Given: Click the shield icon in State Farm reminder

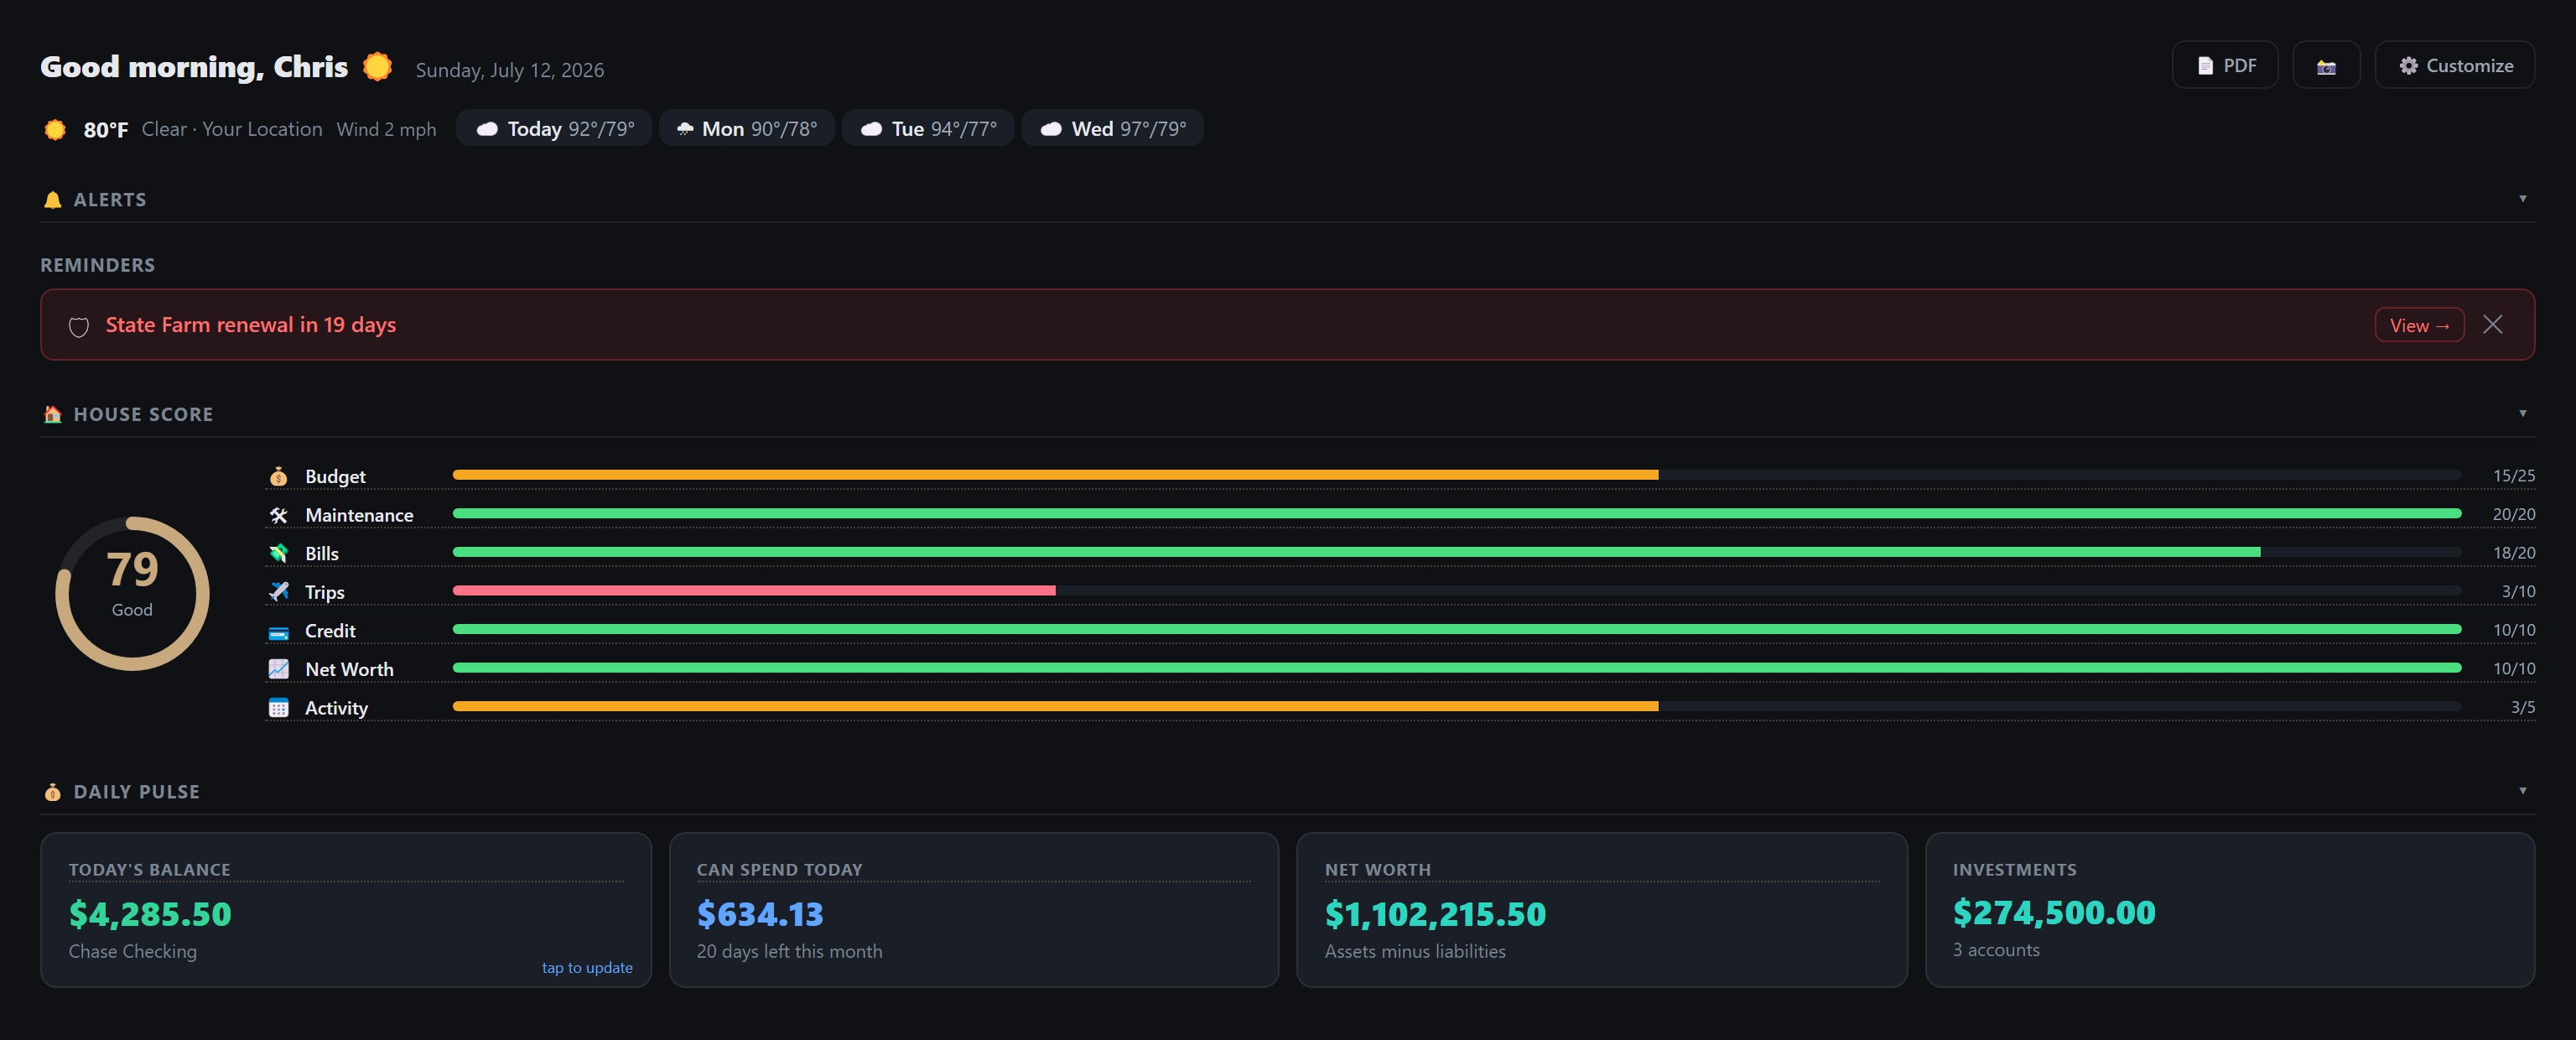Looking at the screenshot, I should coord(79,326).
